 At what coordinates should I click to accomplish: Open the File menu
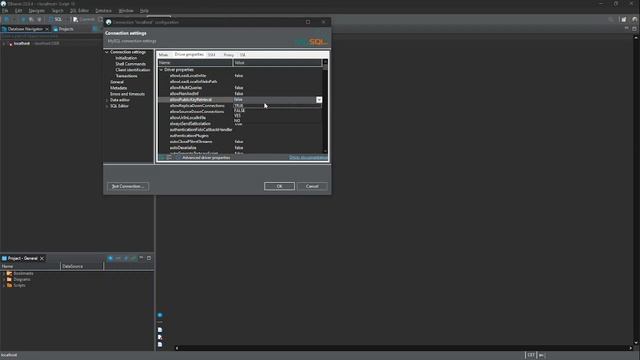(5, 11)
